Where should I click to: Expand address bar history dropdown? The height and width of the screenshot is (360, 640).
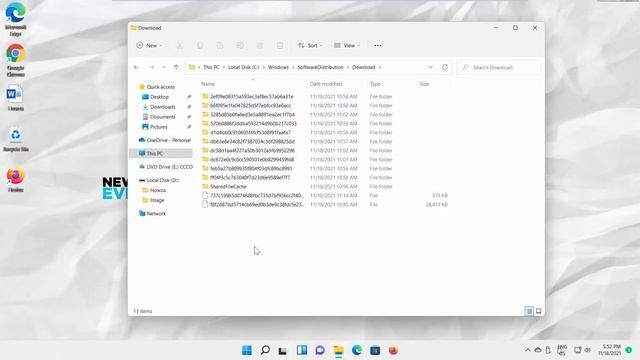point(430,67)
